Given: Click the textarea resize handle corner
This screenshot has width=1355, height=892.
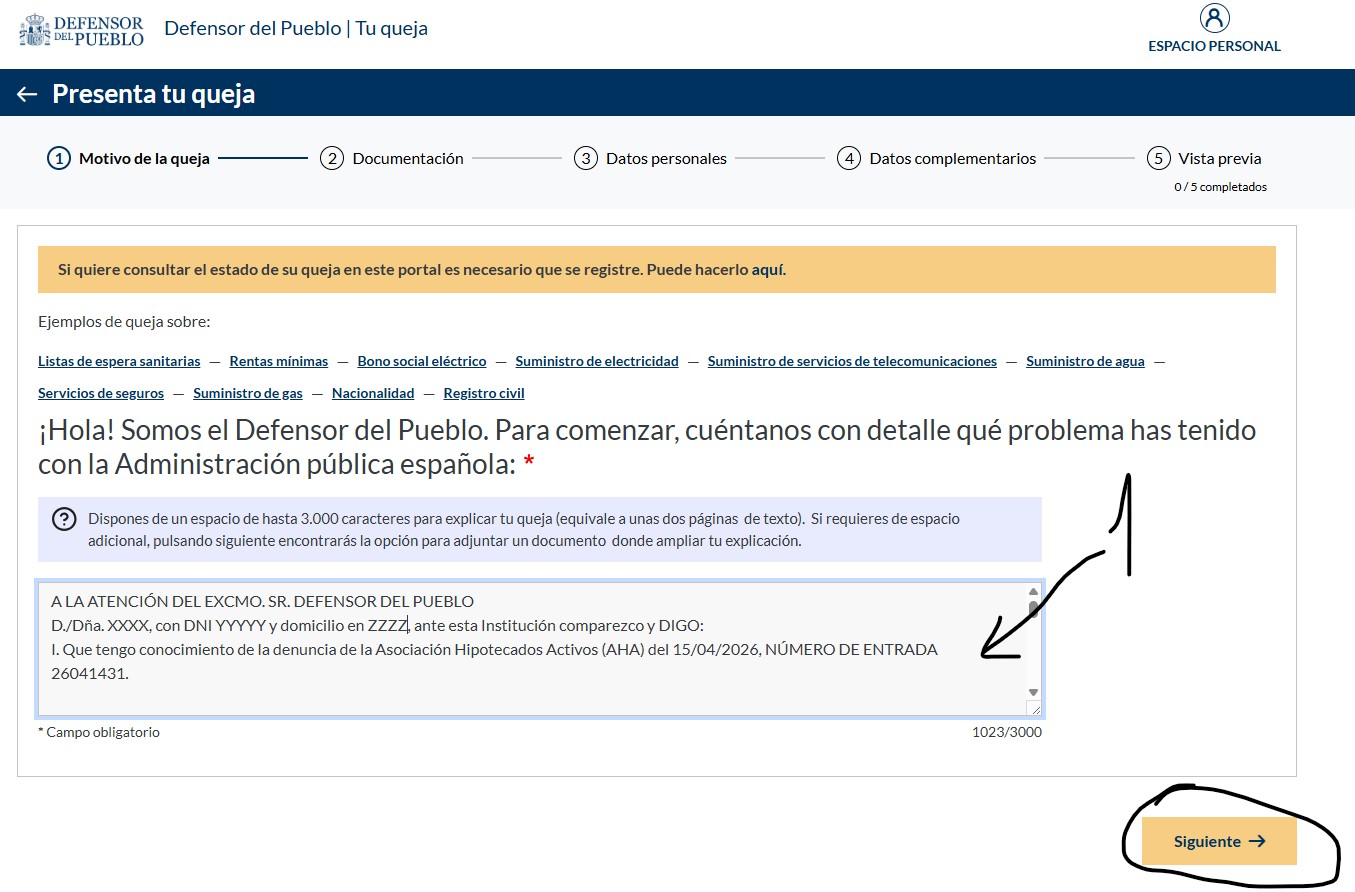Looking at the screenshot, I should click(x=1034, y=708).
